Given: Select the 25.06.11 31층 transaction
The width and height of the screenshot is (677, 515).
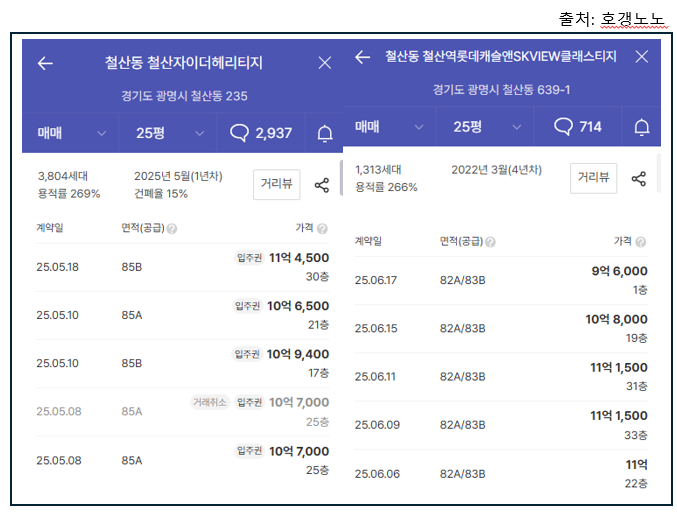Looking at the screenshot, I should (x=501, y=377).
